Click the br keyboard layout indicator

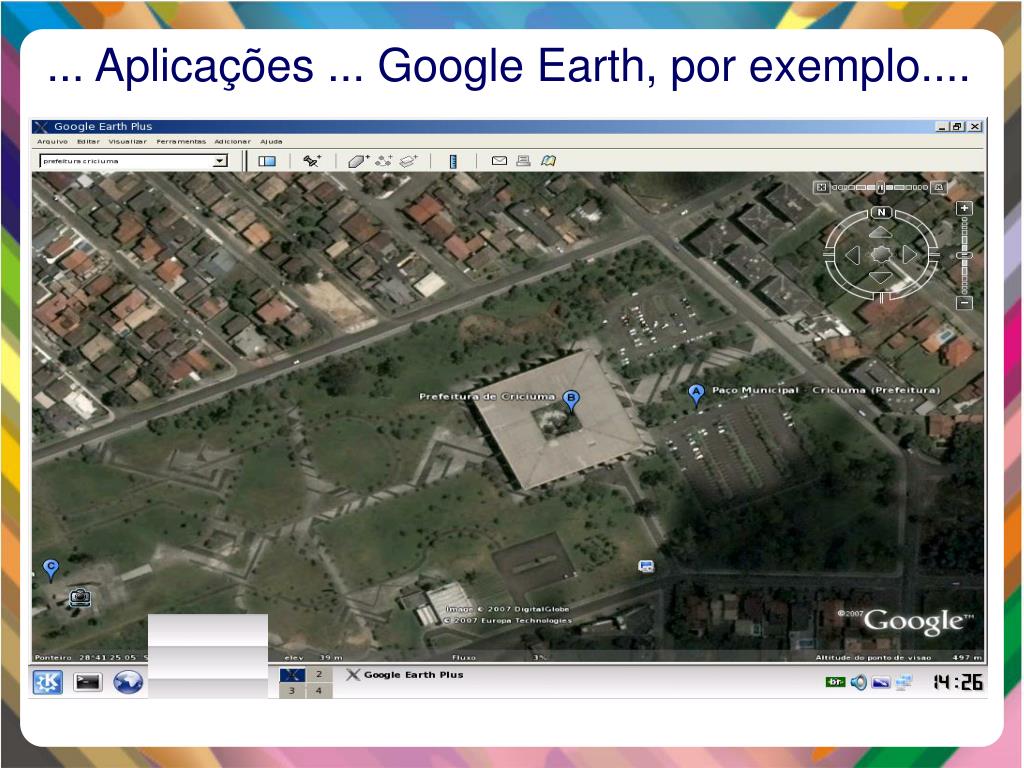(x=835, y=682)
